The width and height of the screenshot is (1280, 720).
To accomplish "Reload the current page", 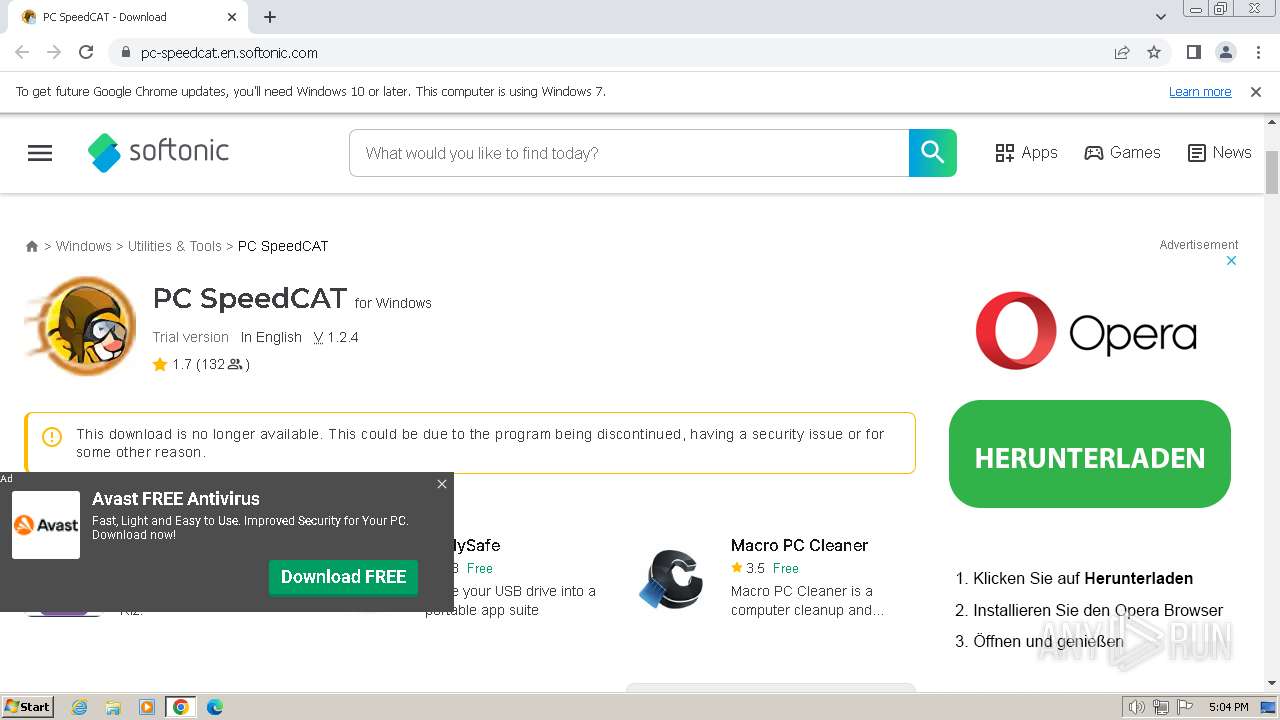I will [x=86, y=52].
